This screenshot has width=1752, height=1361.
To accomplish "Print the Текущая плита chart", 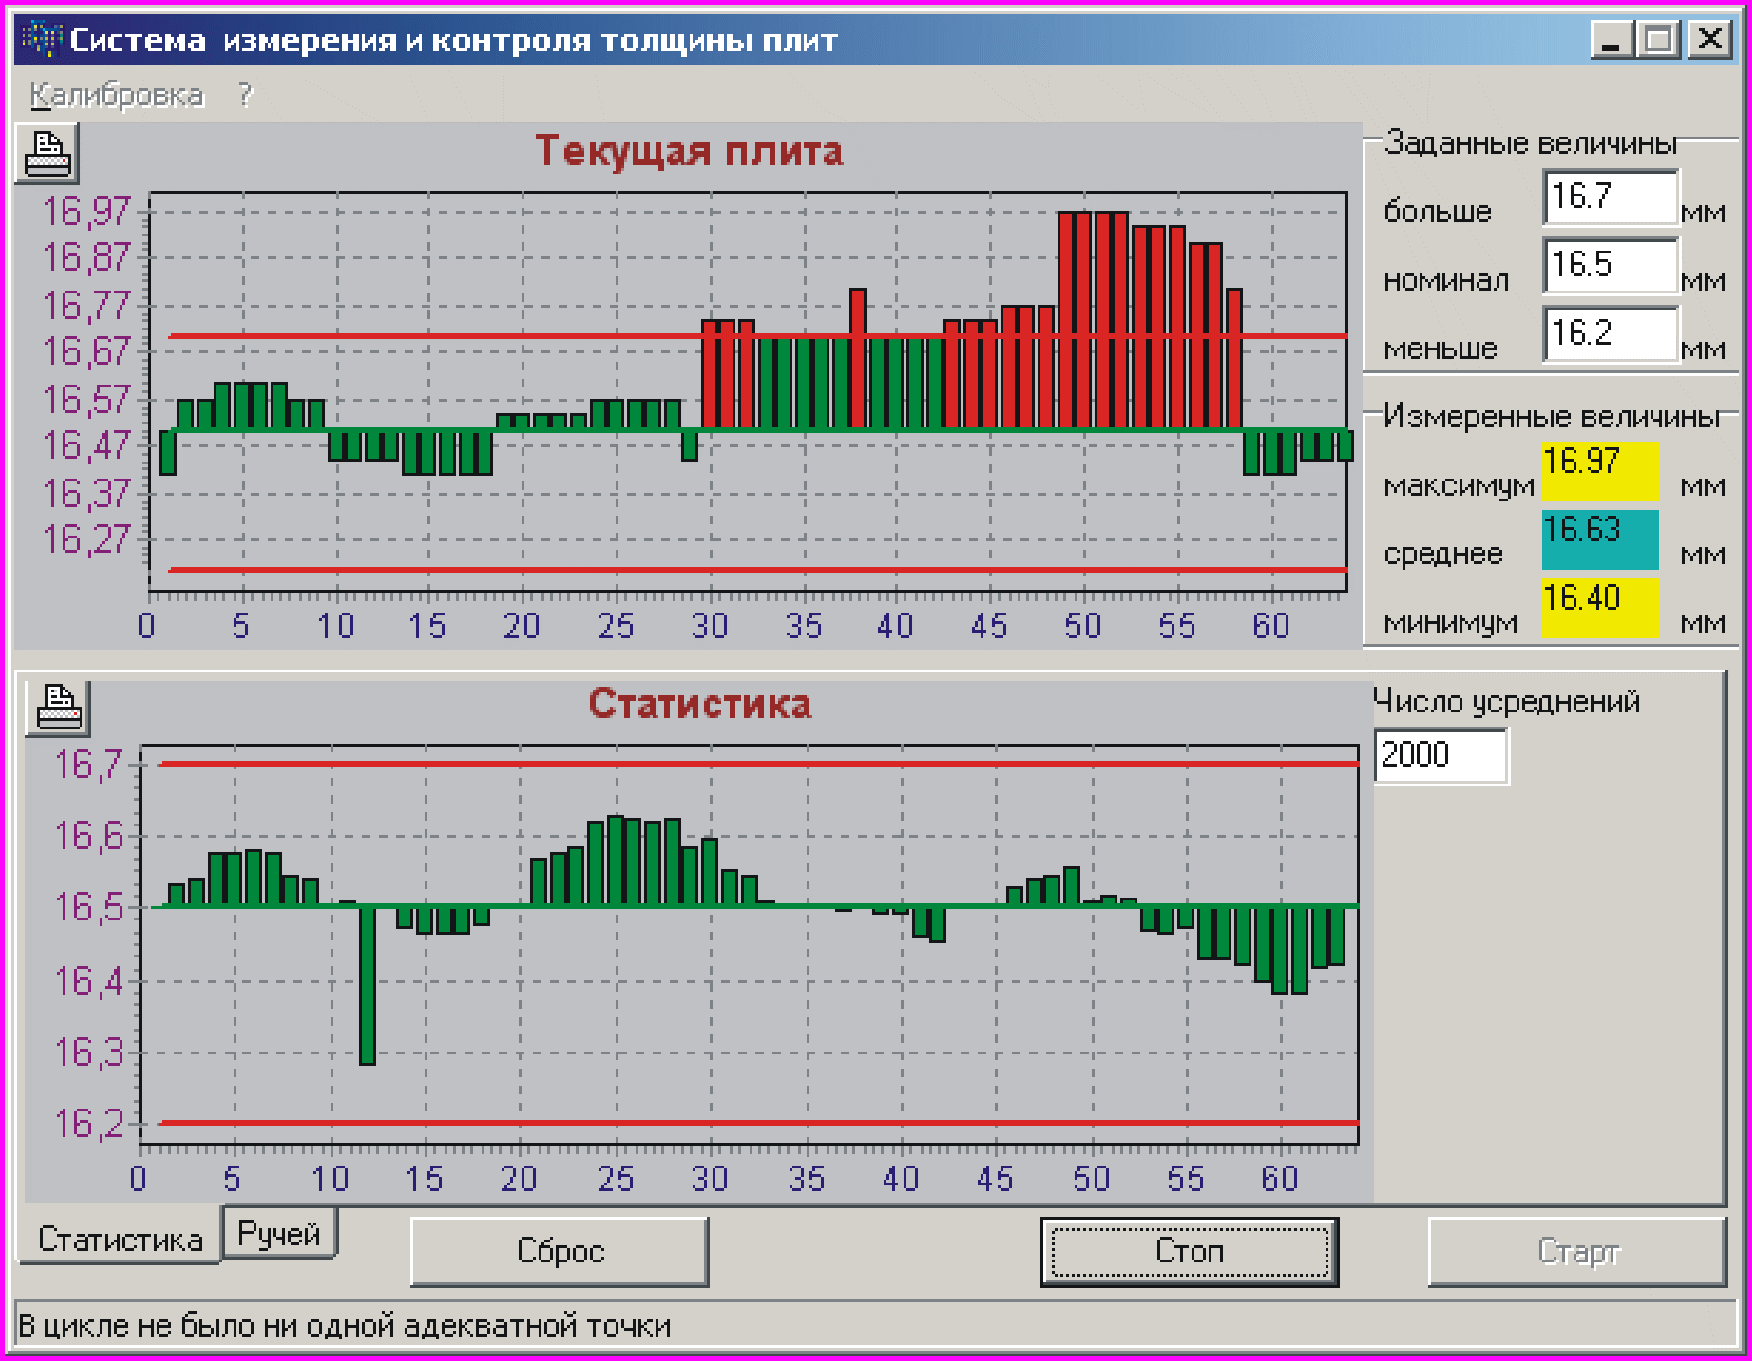I will (x=47, y=155).
